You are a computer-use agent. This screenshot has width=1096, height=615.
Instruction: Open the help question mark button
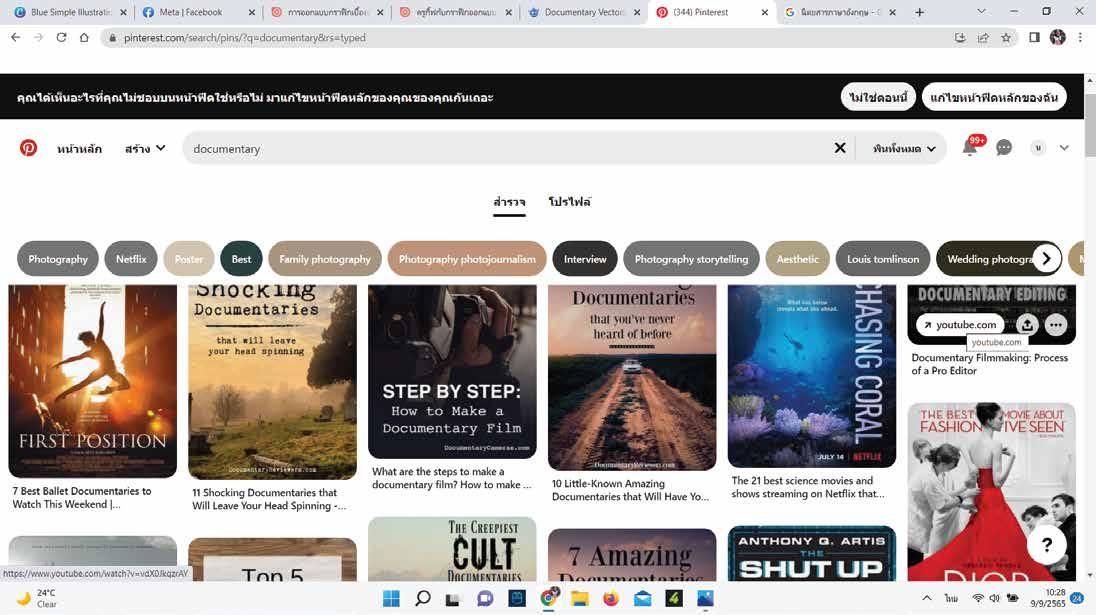(1046, 544)
